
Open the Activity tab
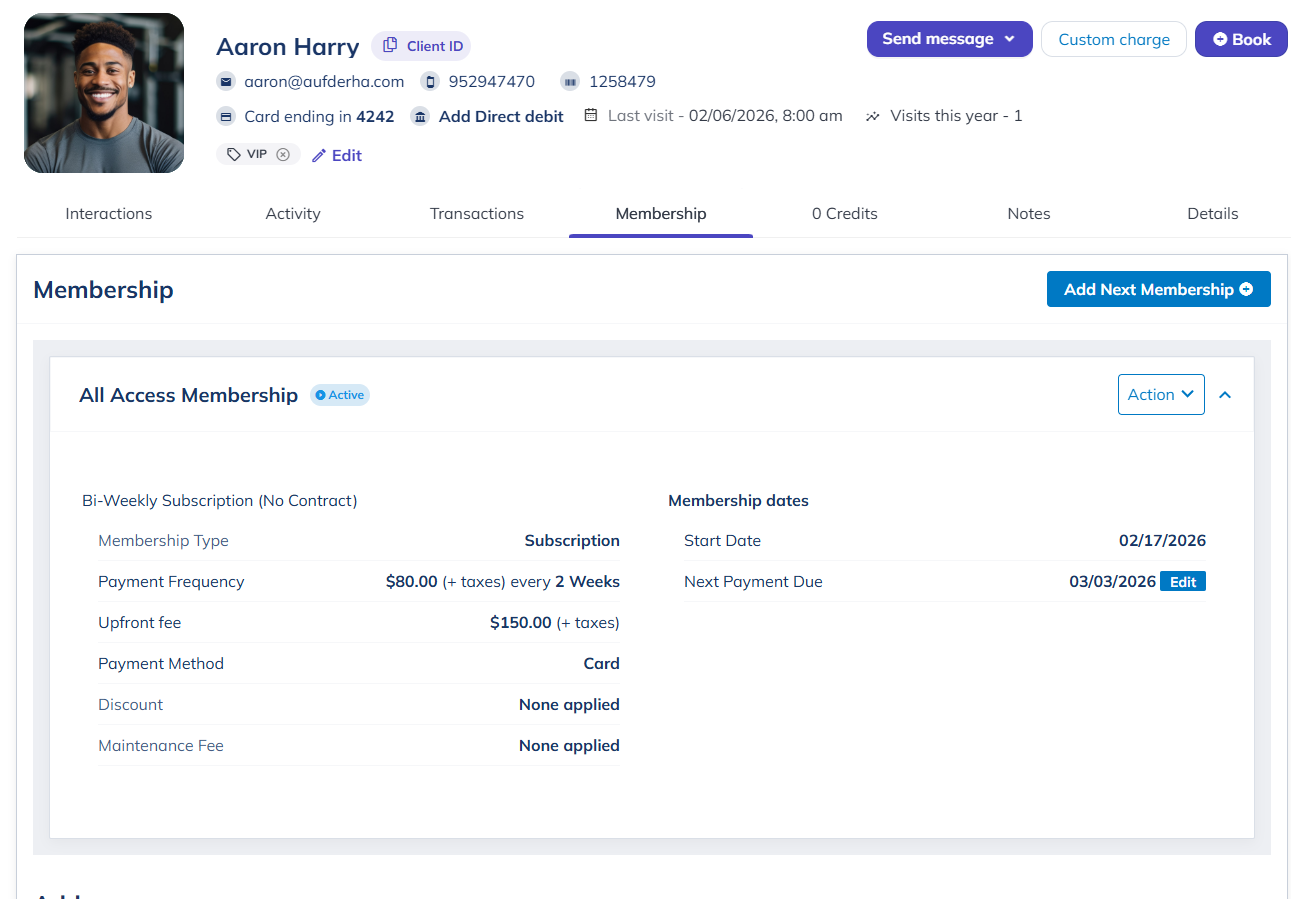tap(293, 214)
